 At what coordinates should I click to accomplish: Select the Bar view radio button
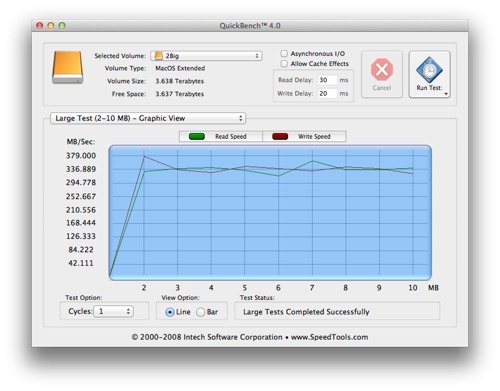point(200,312)
